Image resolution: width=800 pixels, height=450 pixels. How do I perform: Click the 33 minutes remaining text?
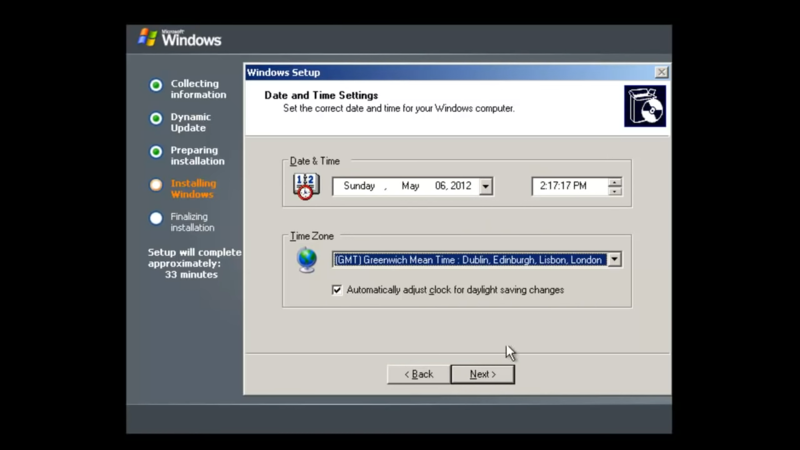pyautogui.click(x=191, y=274)
